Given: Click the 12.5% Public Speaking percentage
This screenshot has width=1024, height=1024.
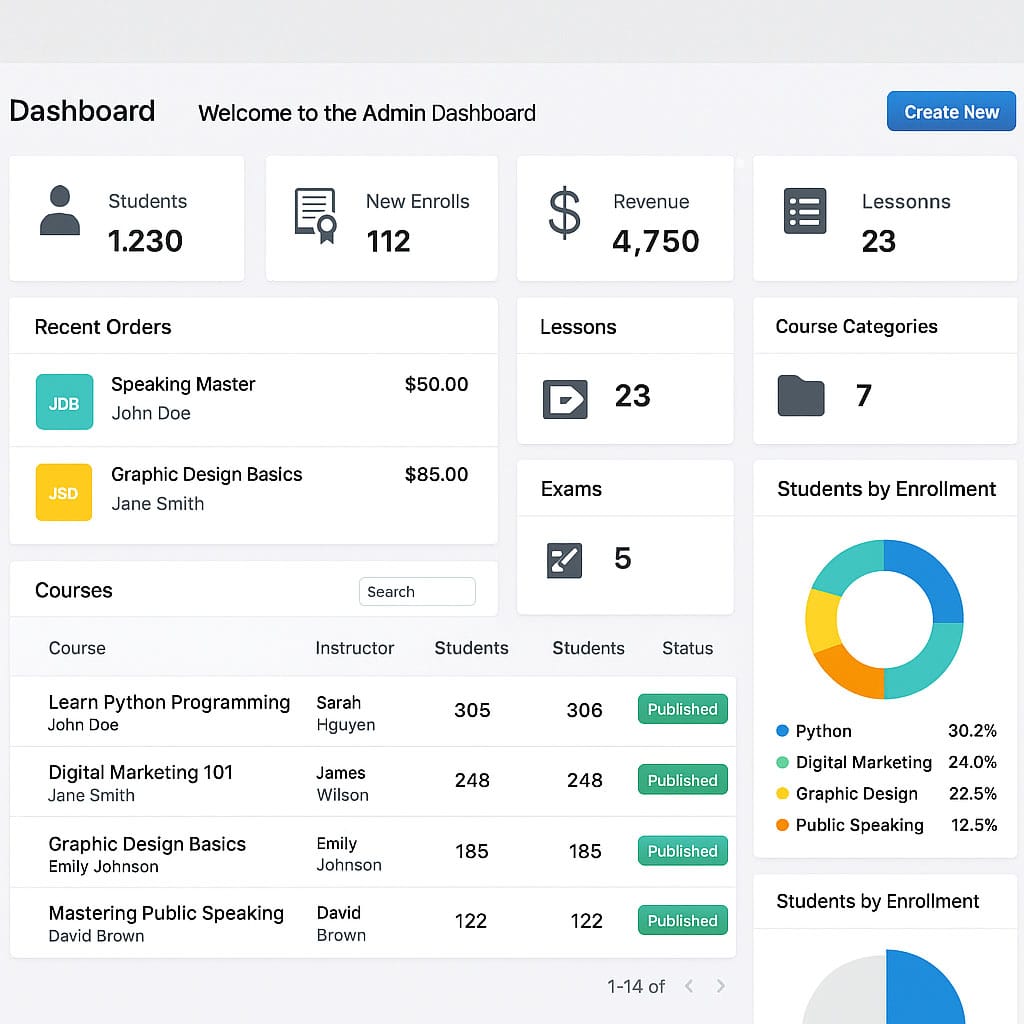Looking at the screenshot, I should point(974,825).
